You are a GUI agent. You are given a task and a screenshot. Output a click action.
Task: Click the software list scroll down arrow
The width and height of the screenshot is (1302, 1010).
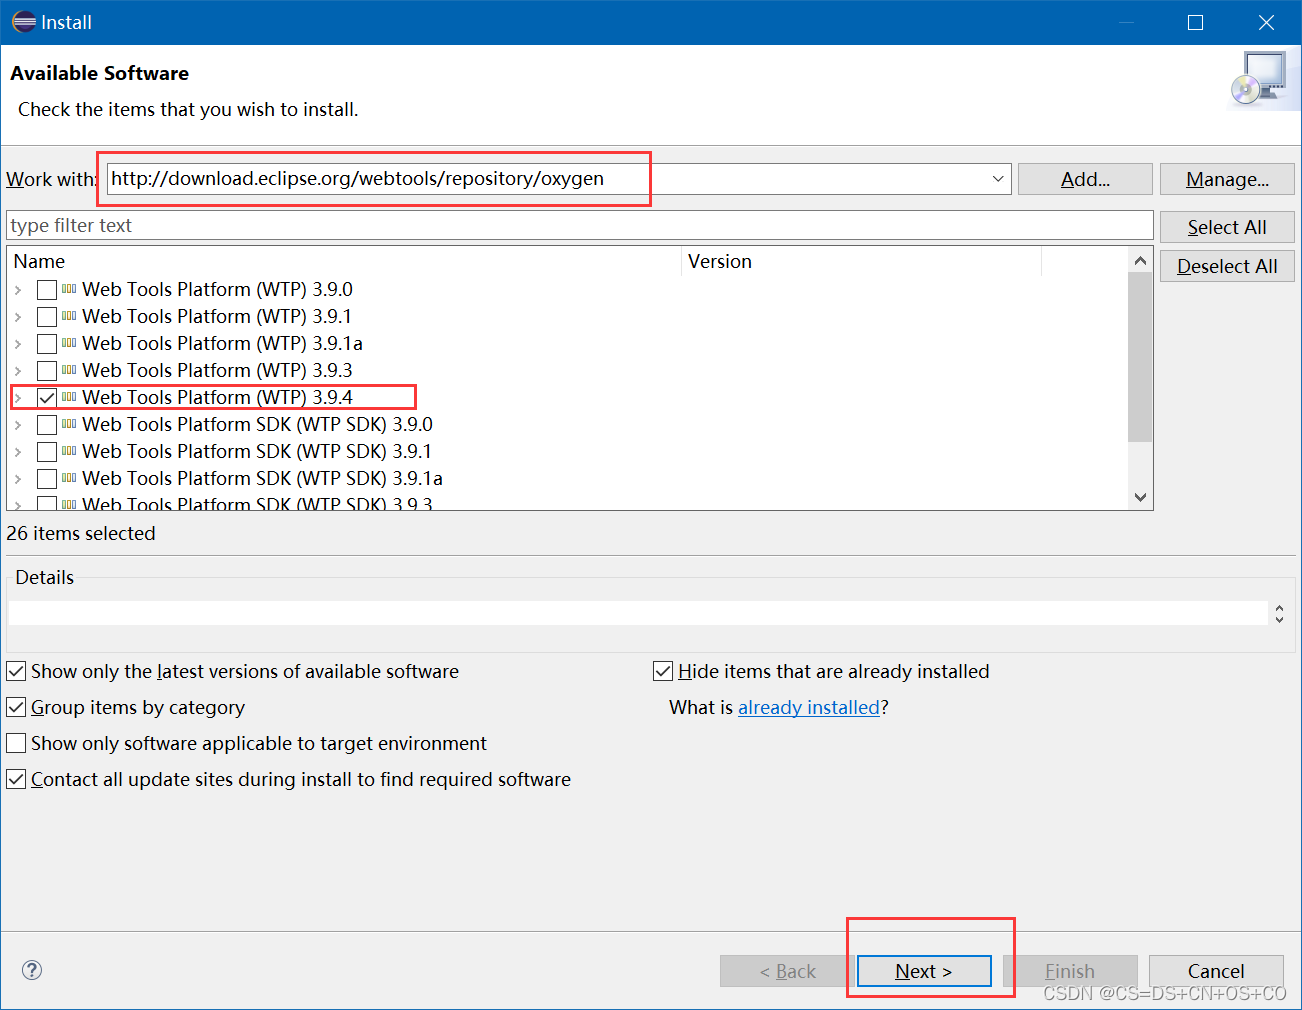(1140, 497)
